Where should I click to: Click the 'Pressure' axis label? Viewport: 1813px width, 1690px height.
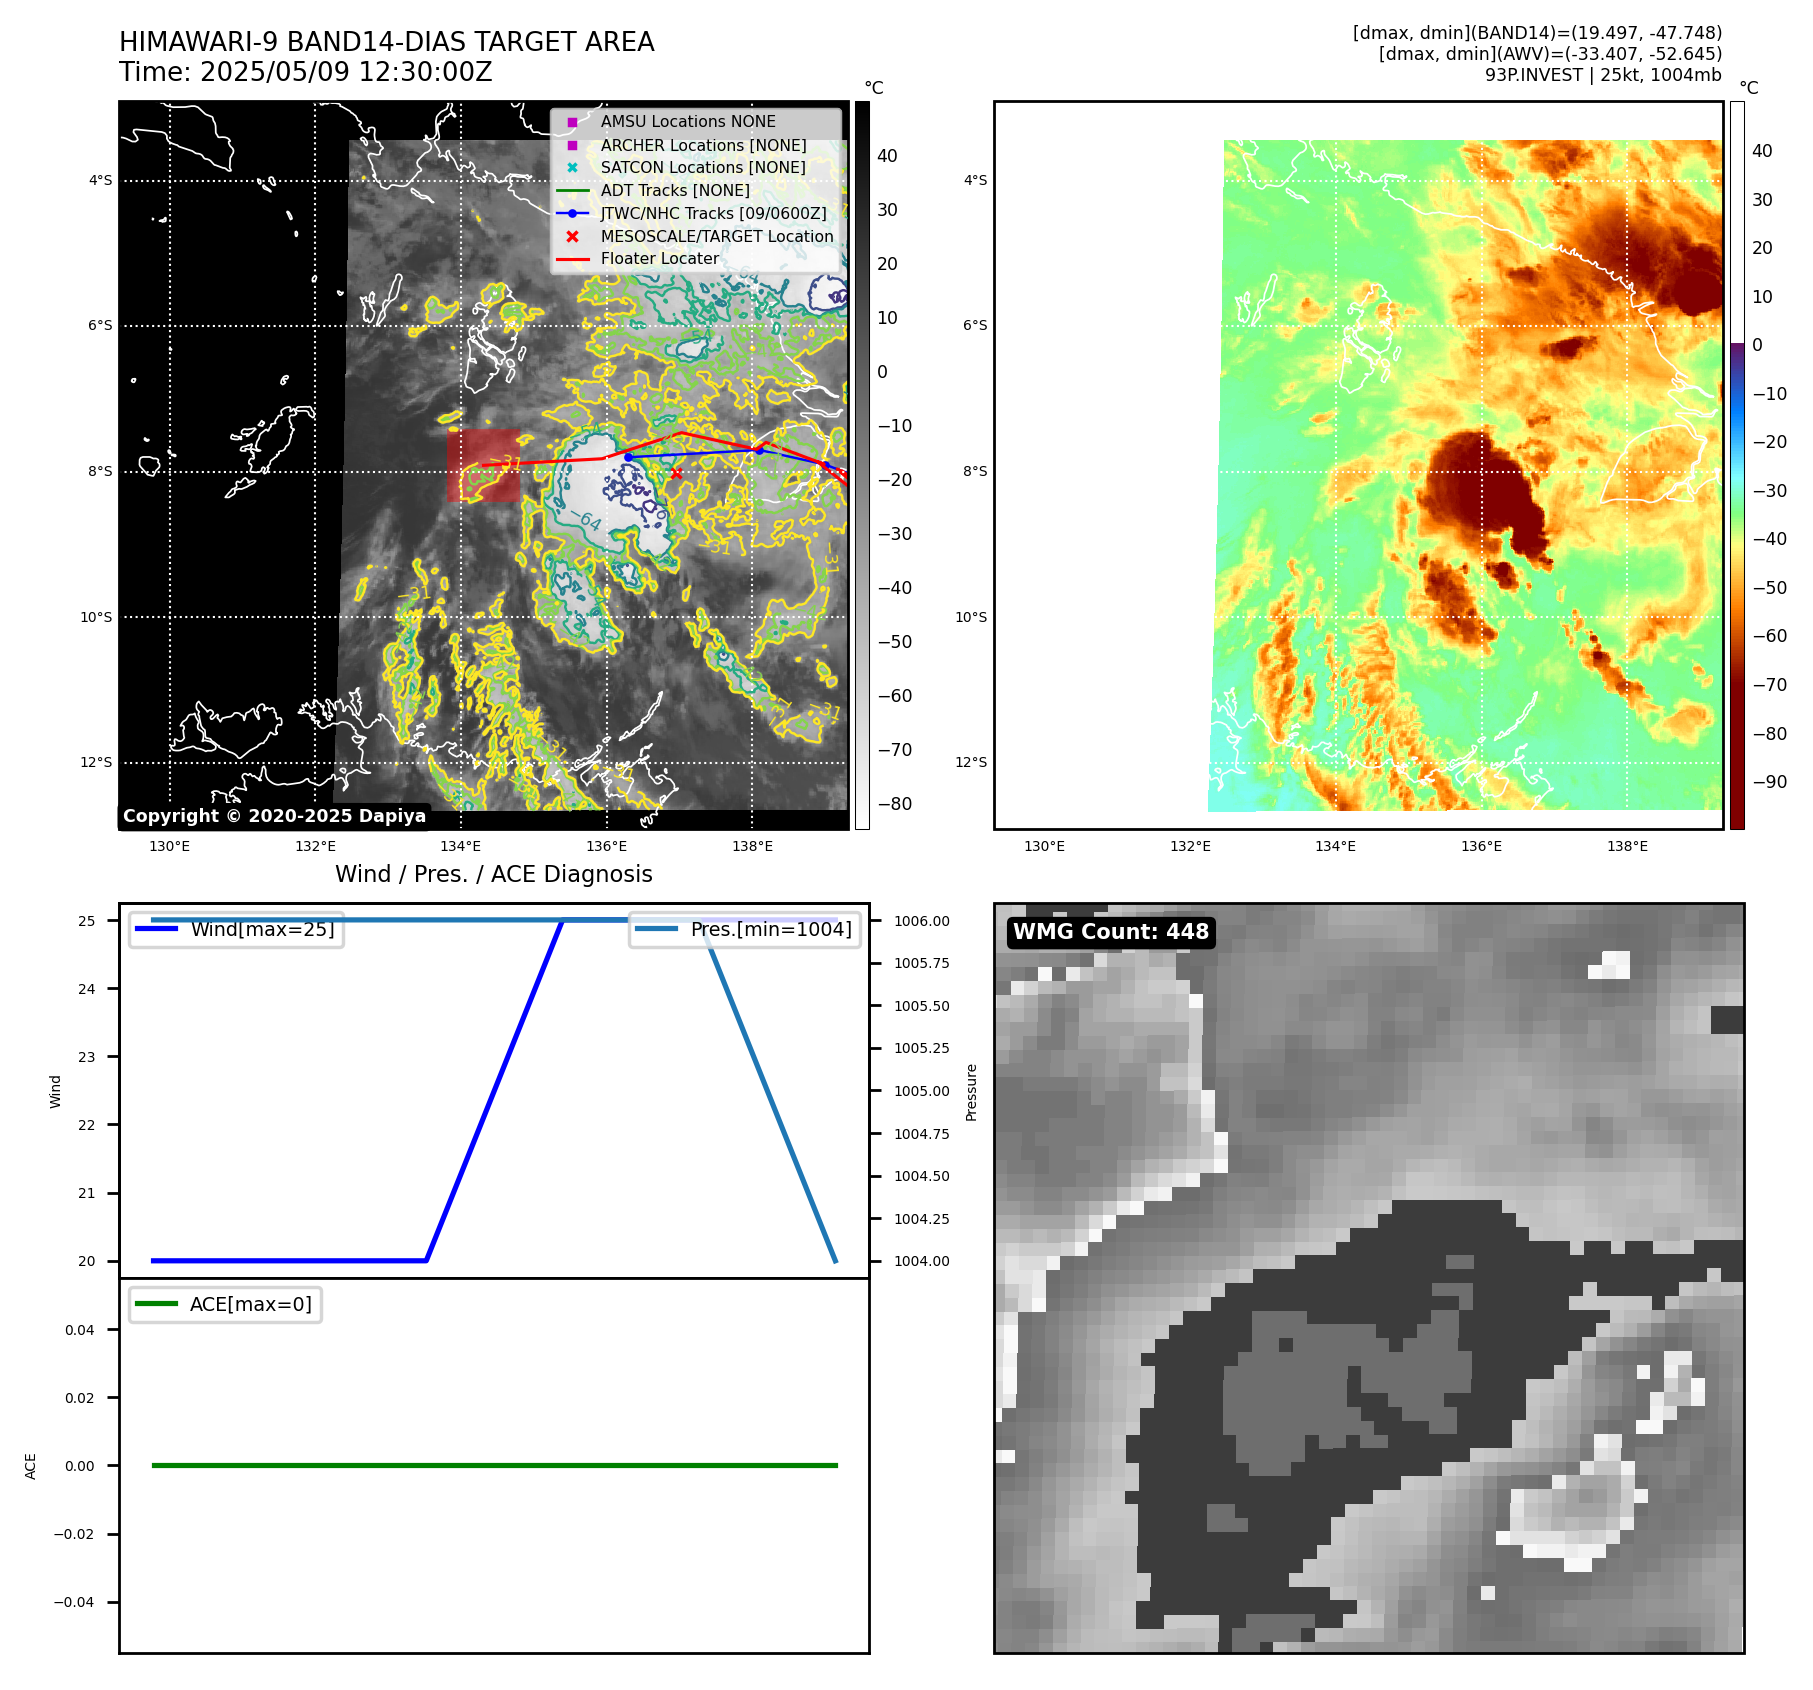coord(971,1092)
